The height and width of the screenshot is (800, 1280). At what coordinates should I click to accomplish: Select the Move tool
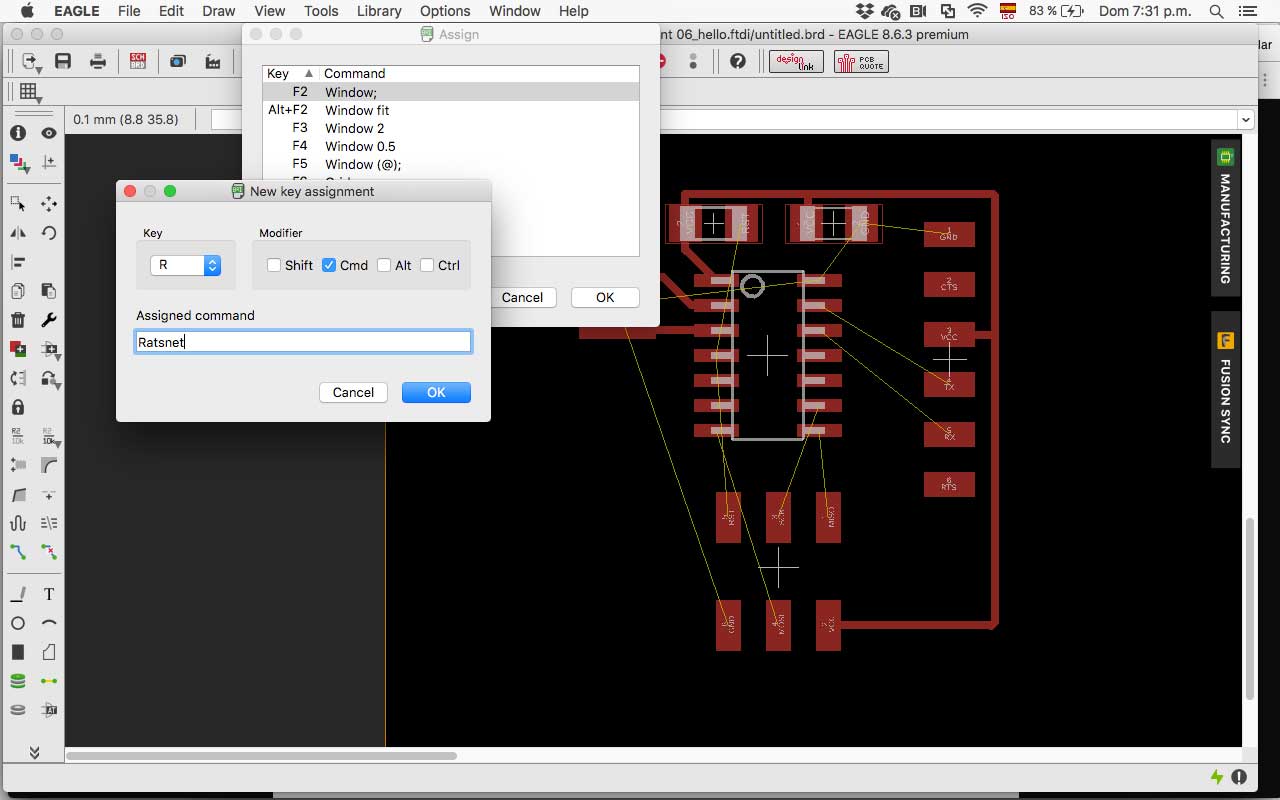pyautogui.click(x=49, y=203)
